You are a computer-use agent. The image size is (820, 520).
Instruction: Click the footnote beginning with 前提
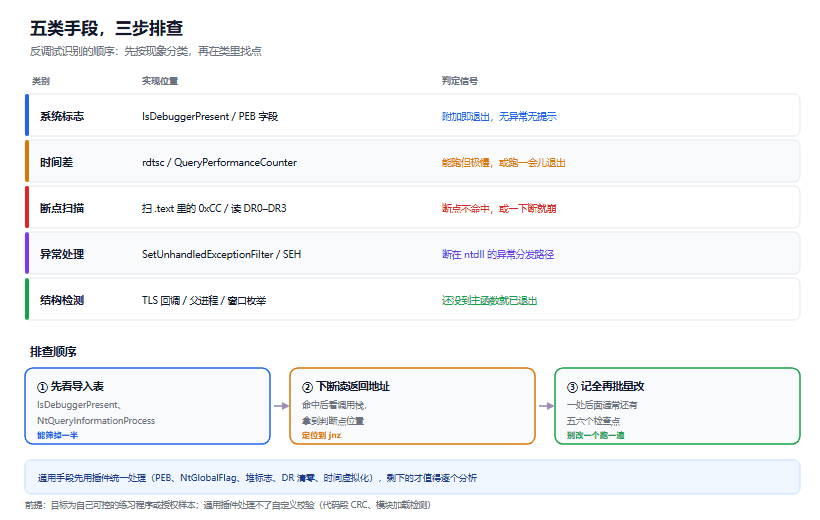click(x=228, y=505)
